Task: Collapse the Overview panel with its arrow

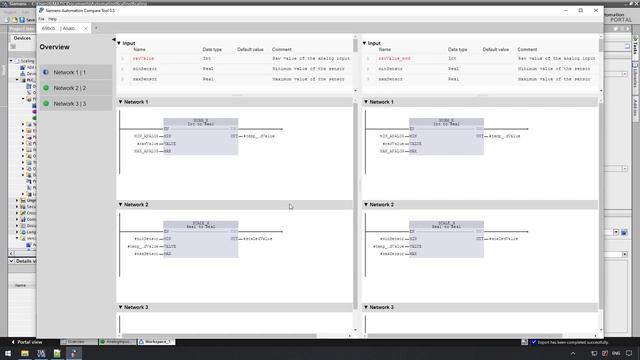Action: (x=114, y=40)
